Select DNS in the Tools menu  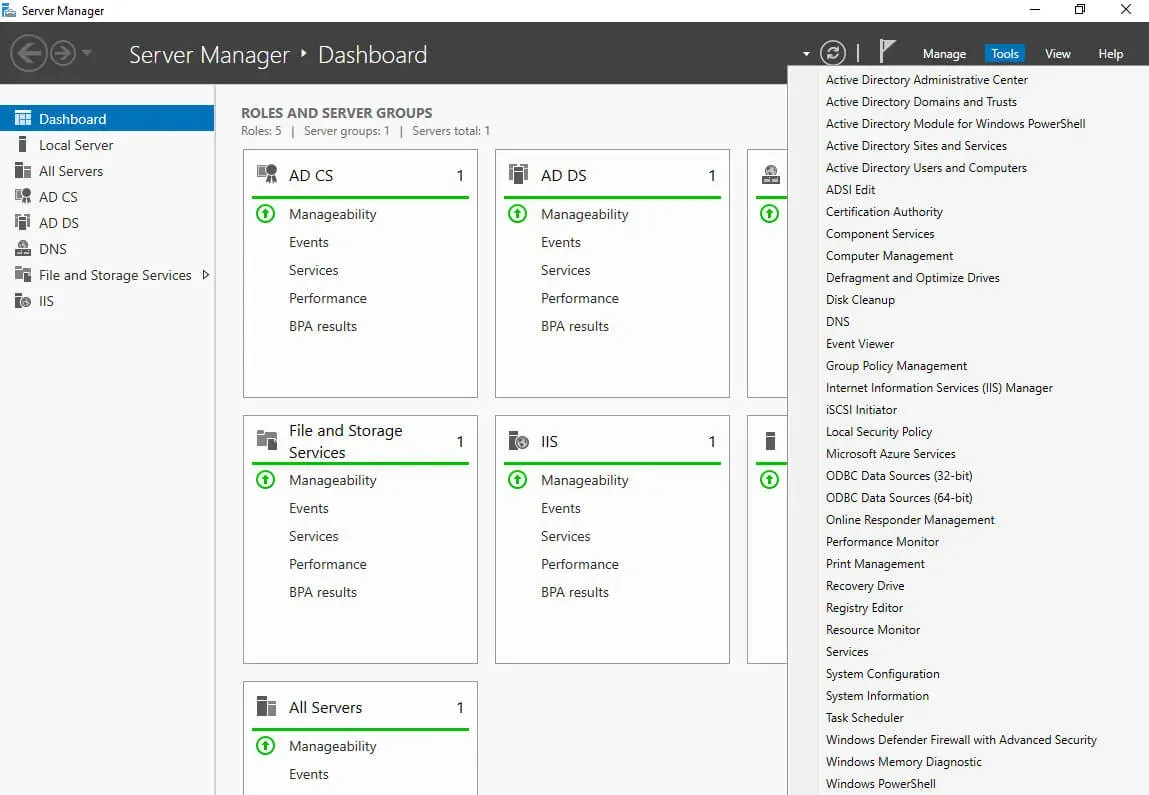coord(838,322)
